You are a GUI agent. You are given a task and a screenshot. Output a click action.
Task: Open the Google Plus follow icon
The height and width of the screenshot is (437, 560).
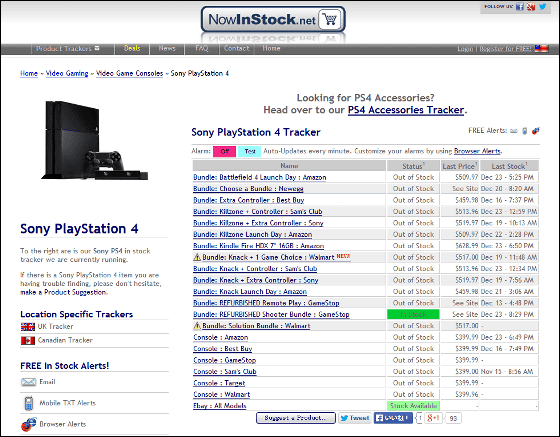pyautogui.click(x=531, y=6)
